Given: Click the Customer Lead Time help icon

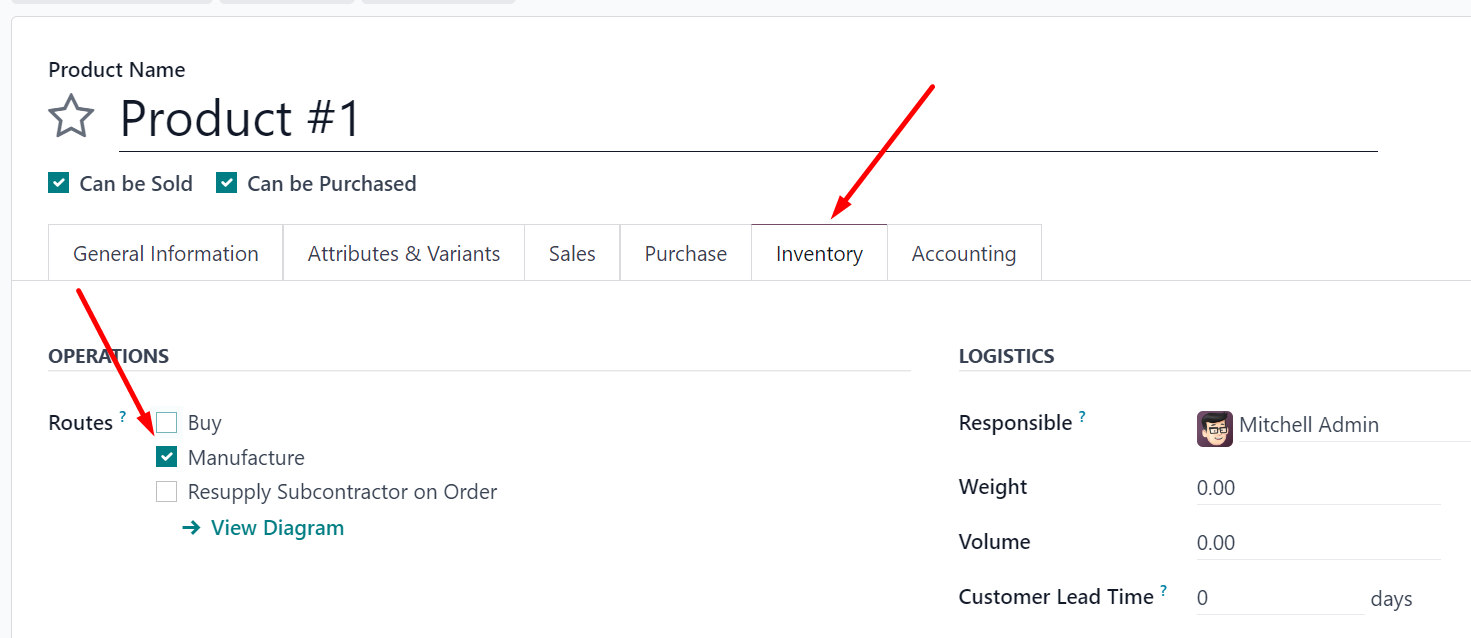Looking at the screenshot, I should (x=1163, y=590).
